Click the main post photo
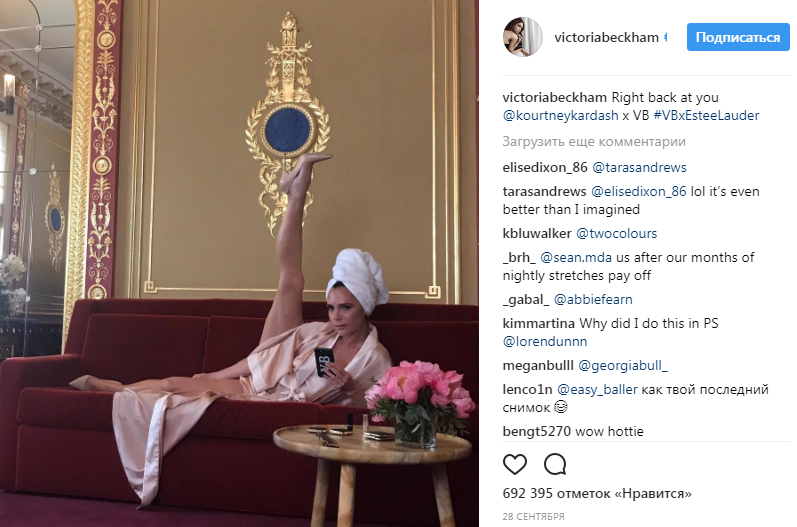This screenshot has width=797, height=527. point(239,263)
